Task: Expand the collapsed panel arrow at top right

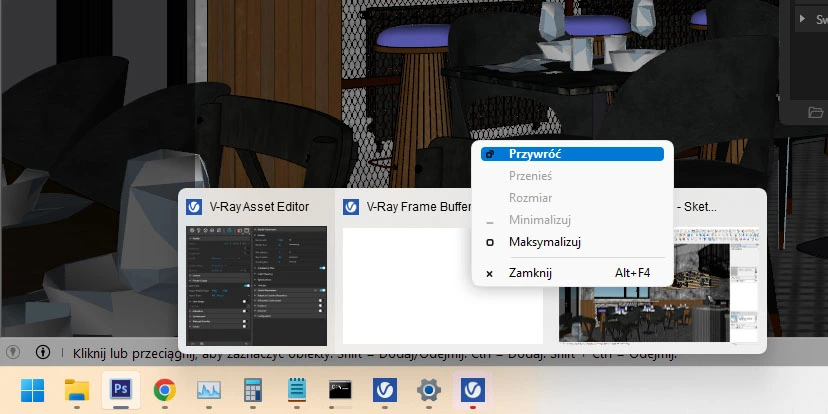Action: pos(803,19)
